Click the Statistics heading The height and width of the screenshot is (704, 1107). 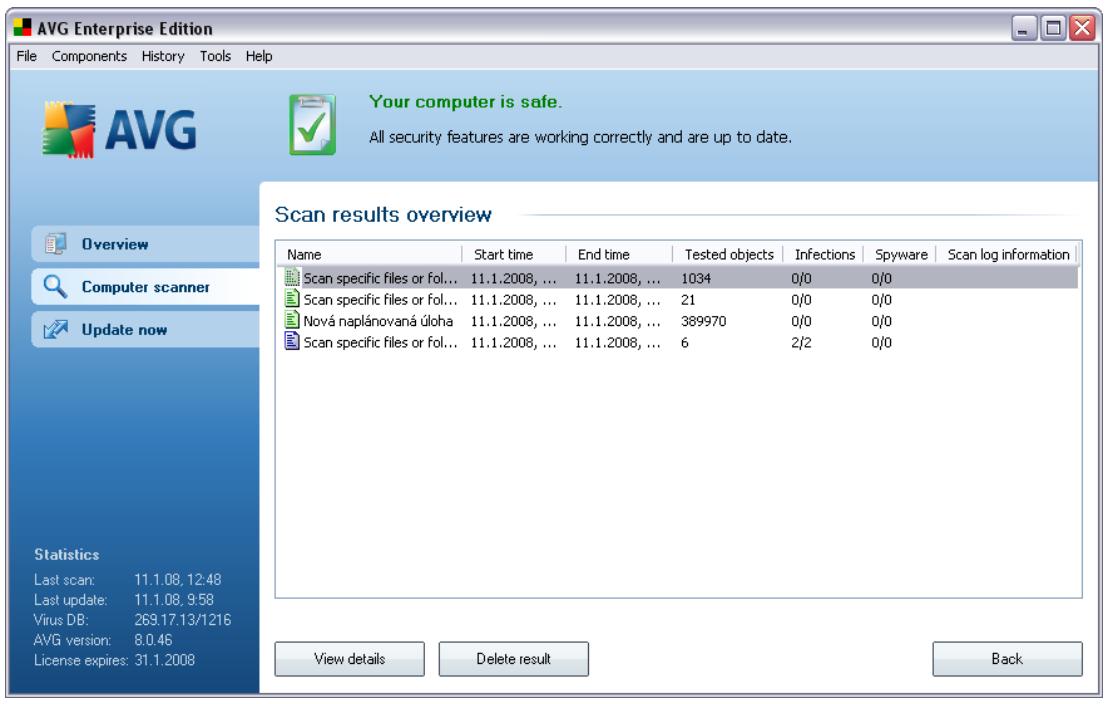point(66,554)
